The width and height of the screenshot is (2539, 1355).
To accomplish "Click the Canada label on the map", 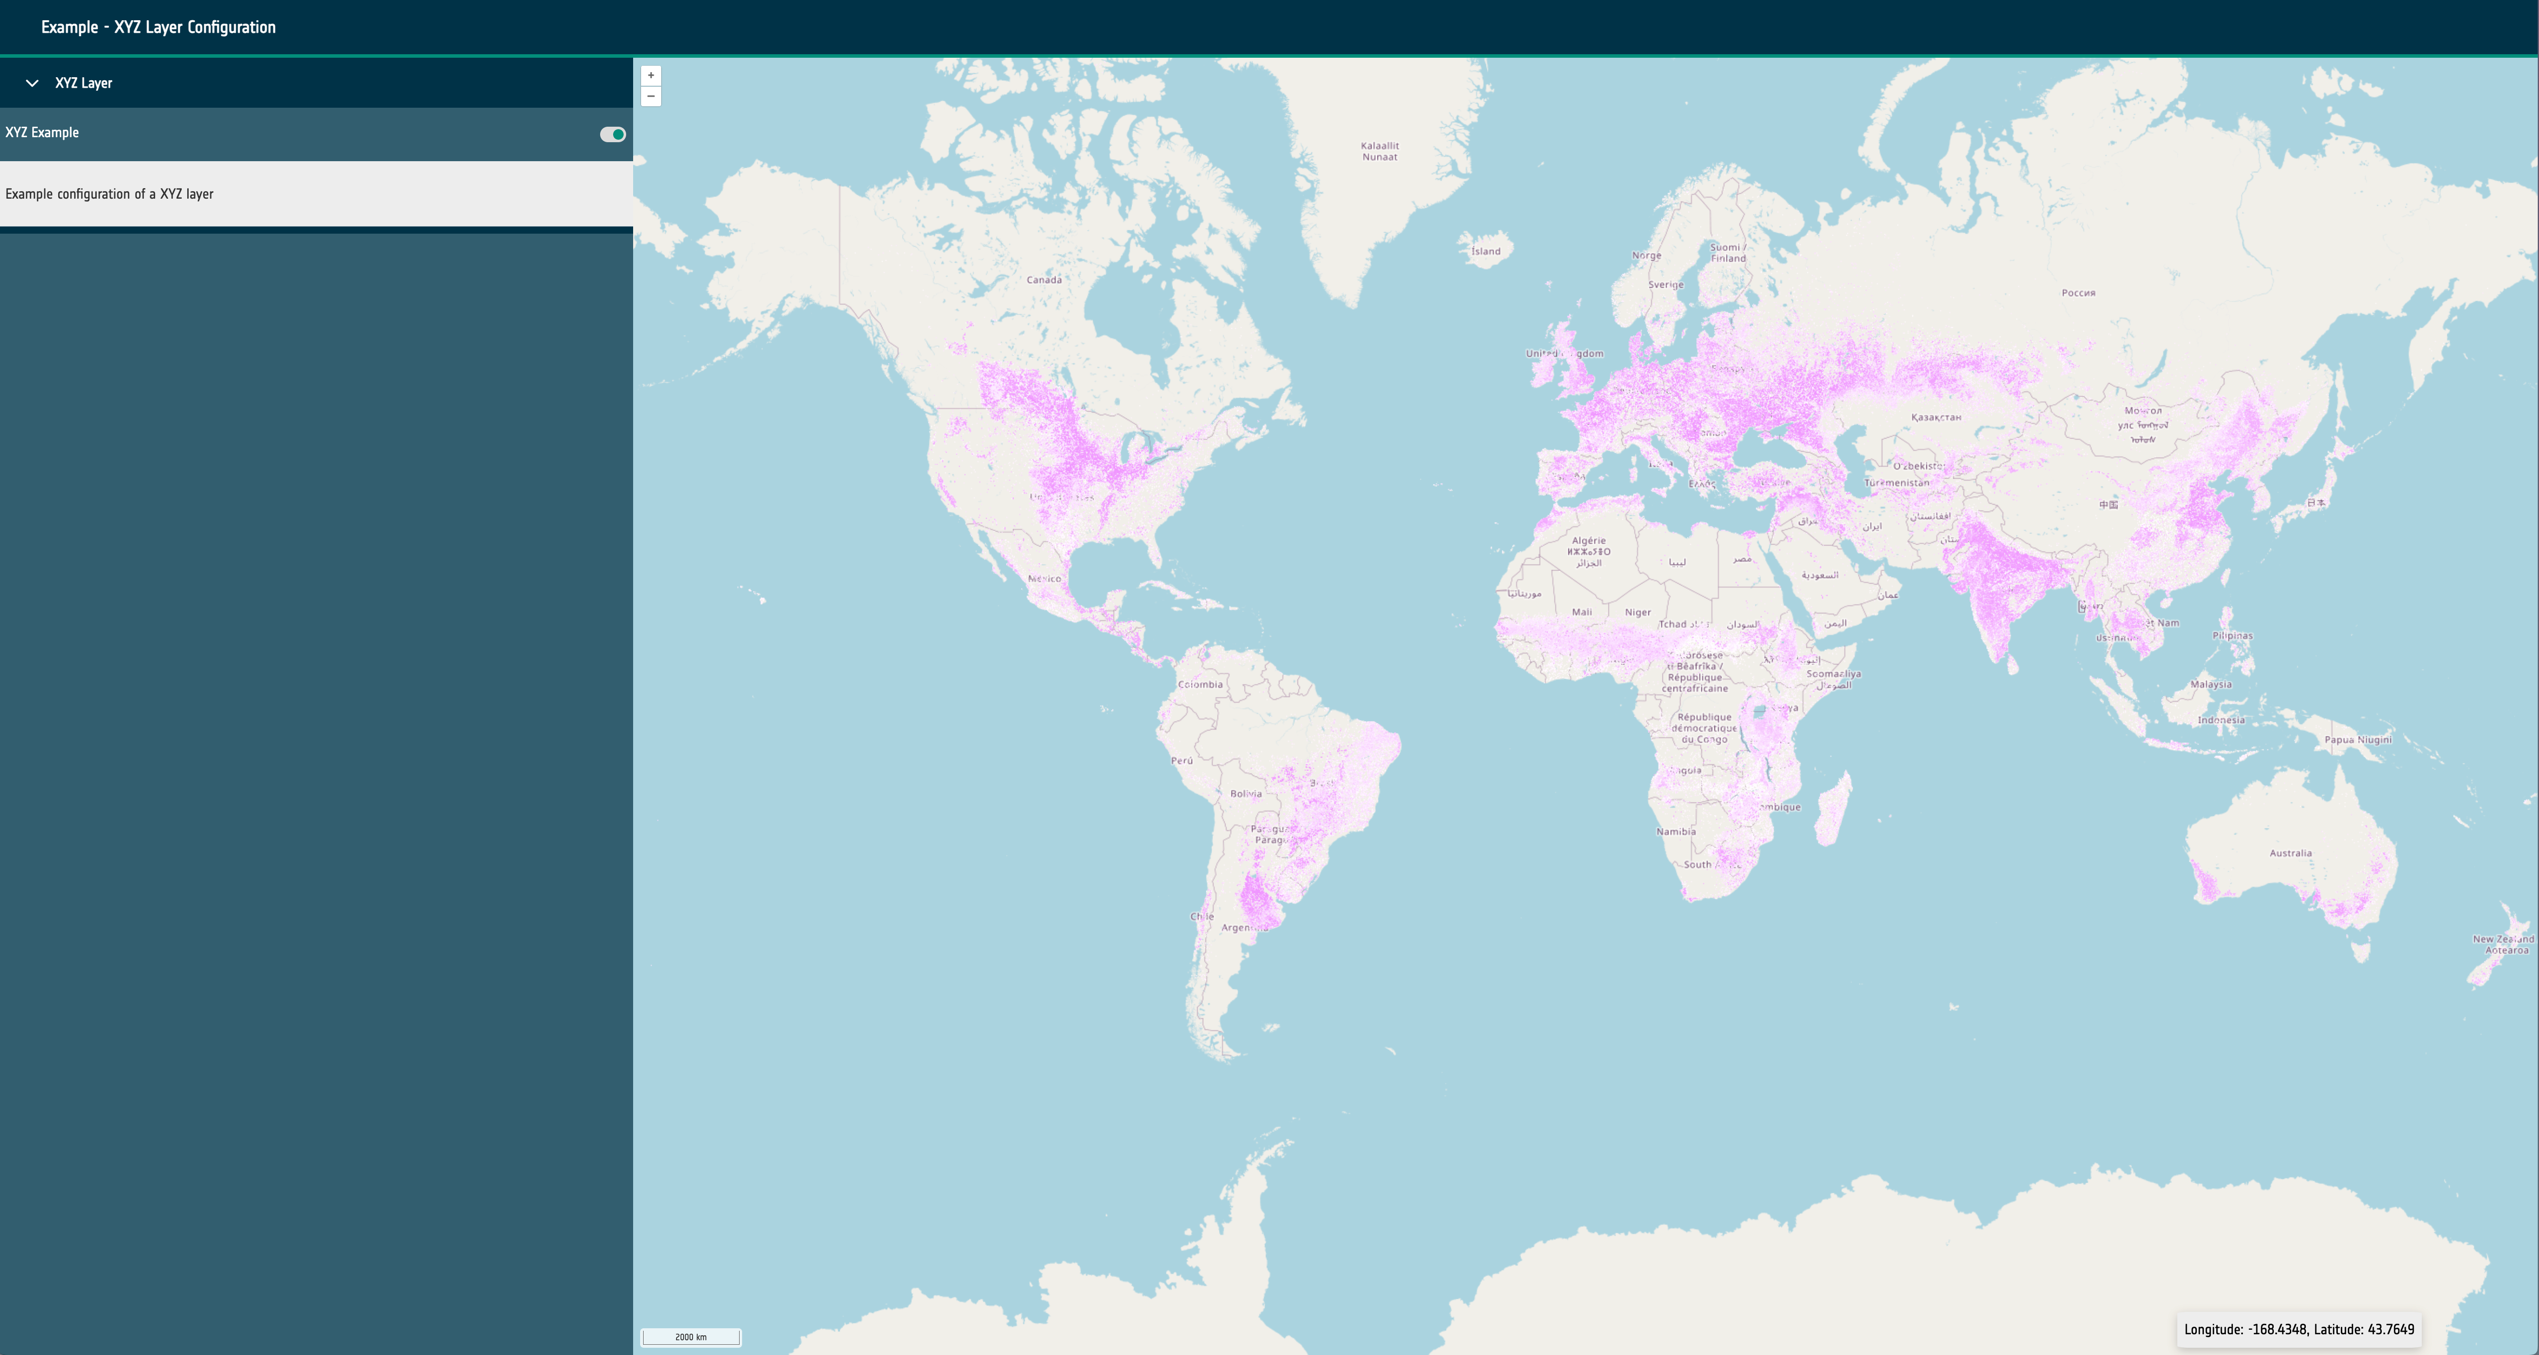I will coord(1043,280).
